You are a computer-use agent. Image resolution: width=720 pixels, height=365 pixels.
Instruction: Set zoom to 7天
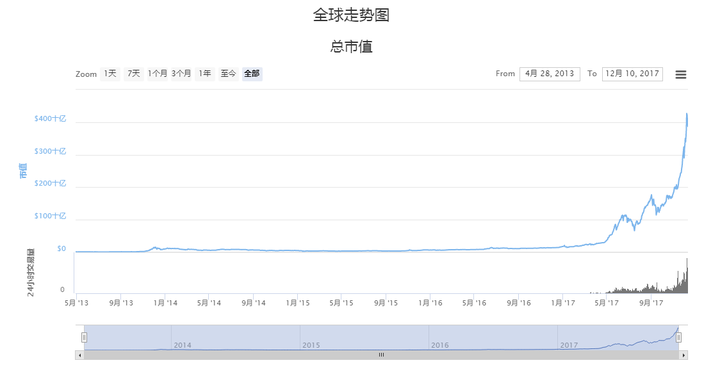pyautogui.click(x=134, y=73)
